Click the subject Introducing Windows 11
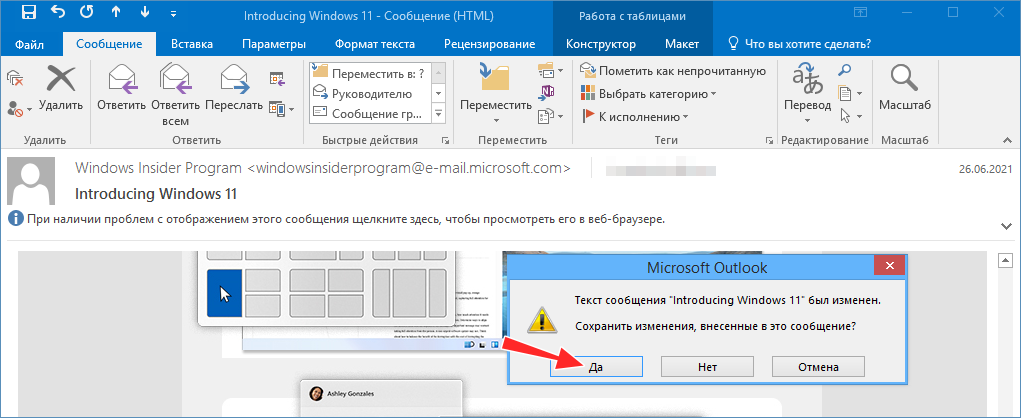 (x=156, y=194)
